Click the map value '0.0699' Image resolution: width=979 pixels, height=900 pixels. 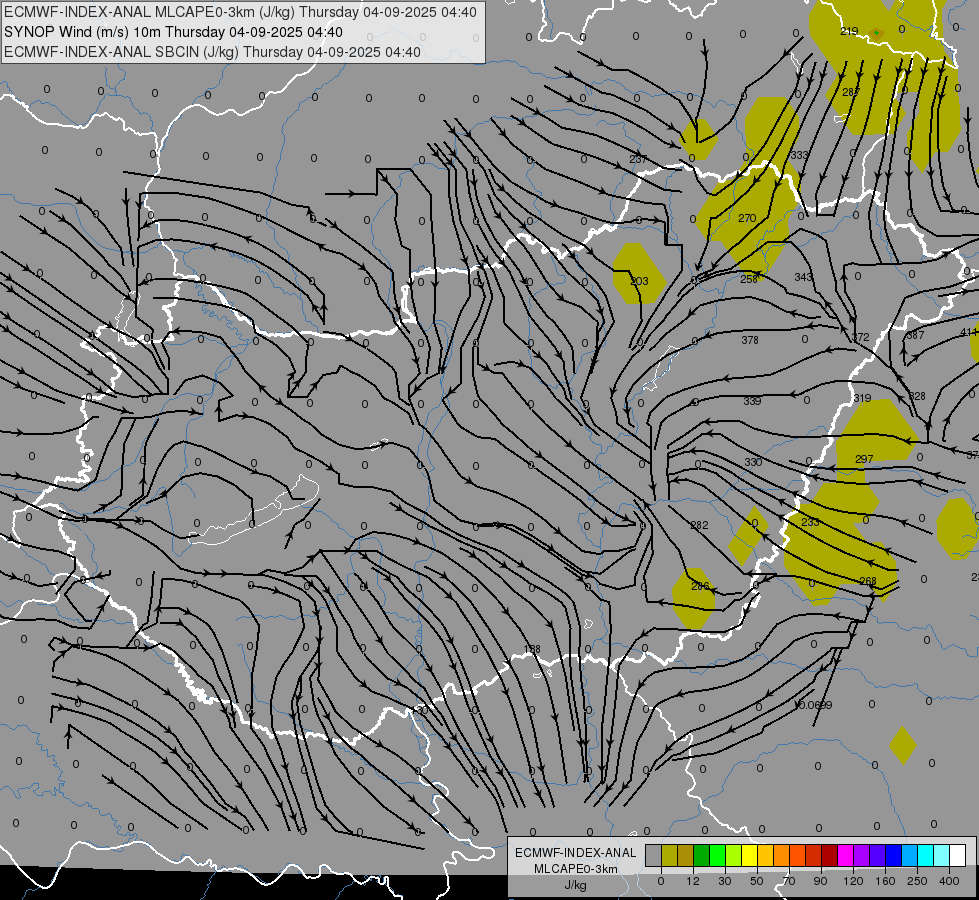(x=814, y=705)
